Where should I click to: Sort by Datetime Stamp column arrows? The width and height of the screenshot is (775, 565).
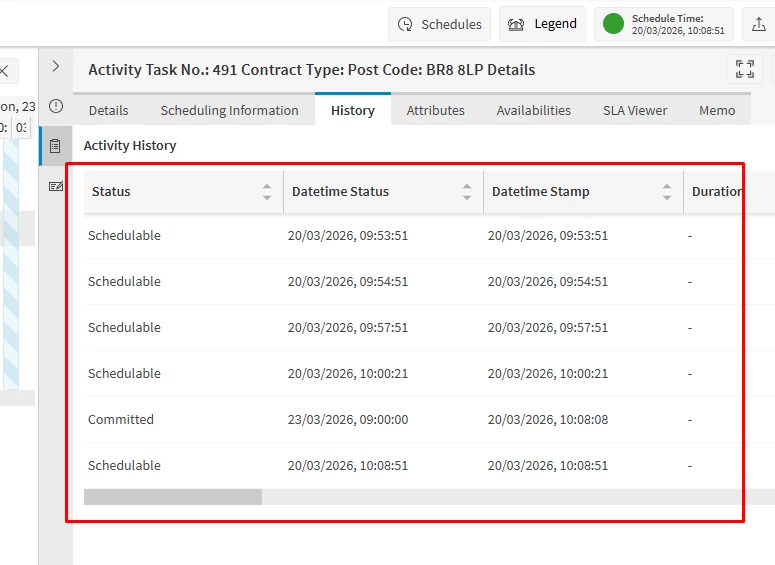coord(667,192)
